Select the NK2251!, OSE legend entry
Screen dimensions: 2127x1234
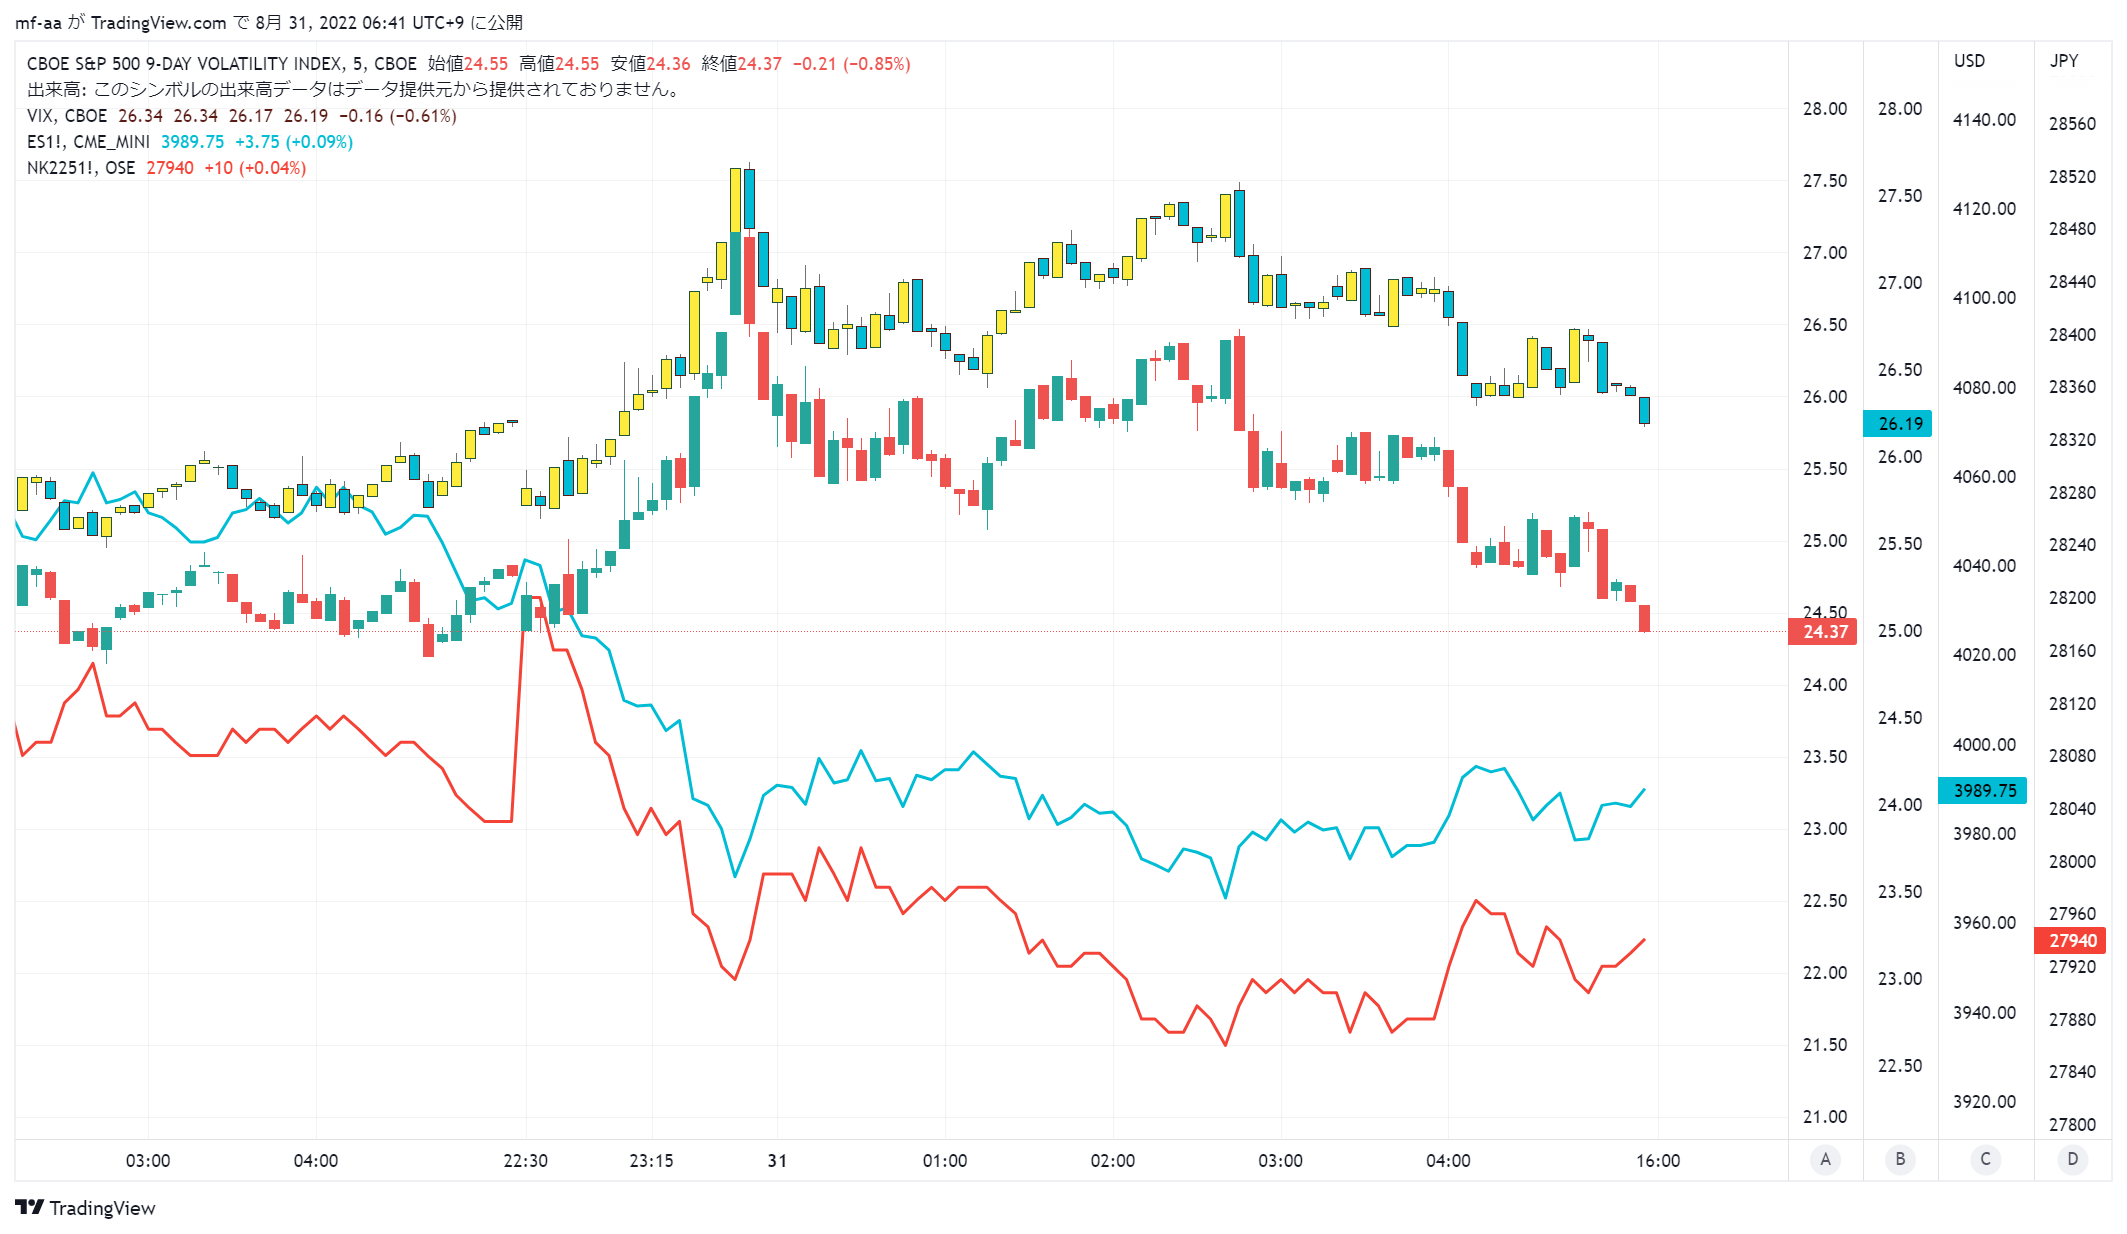[x=81, y=168]
